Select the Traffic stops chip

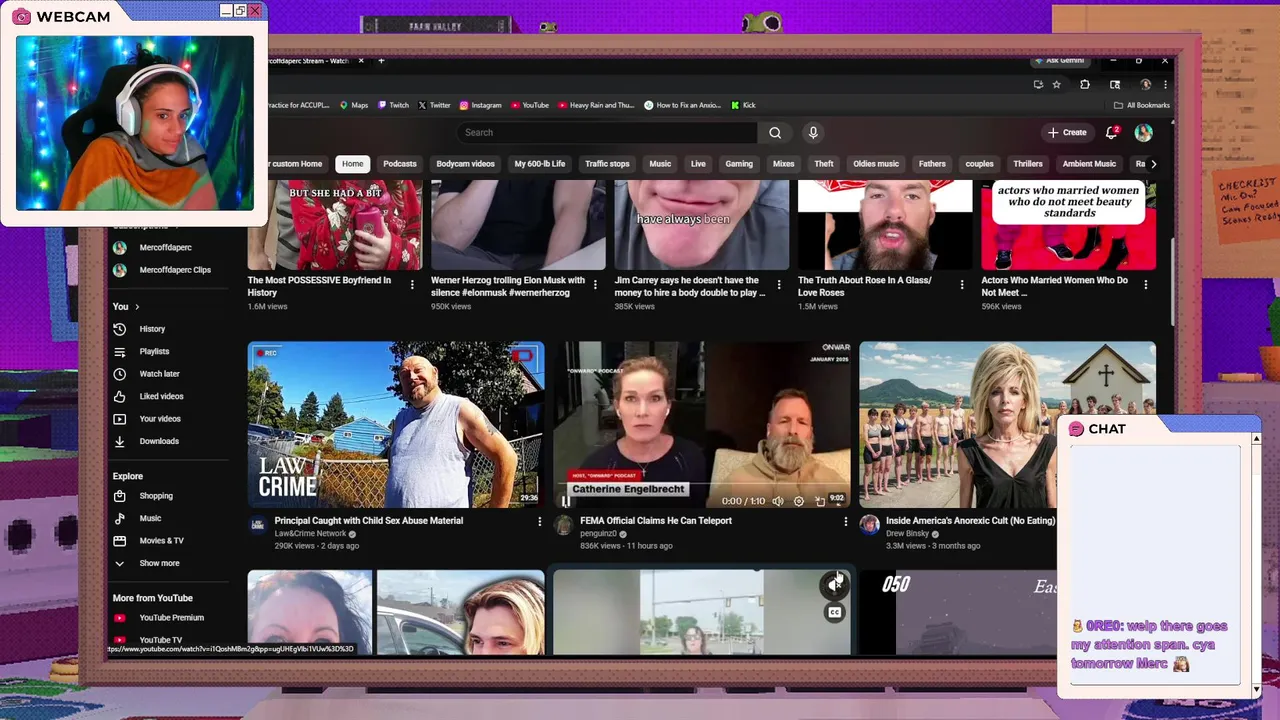point(607,164)
